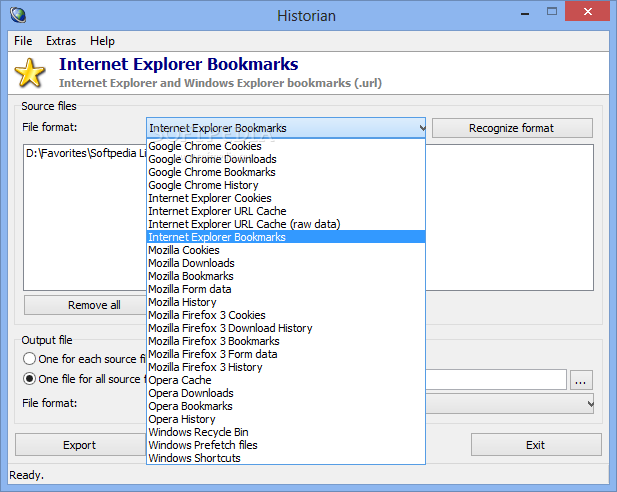Select Mozilla Bookmarks in the list
This screenshot has width=617, height=492.
(x=286, y=276)
